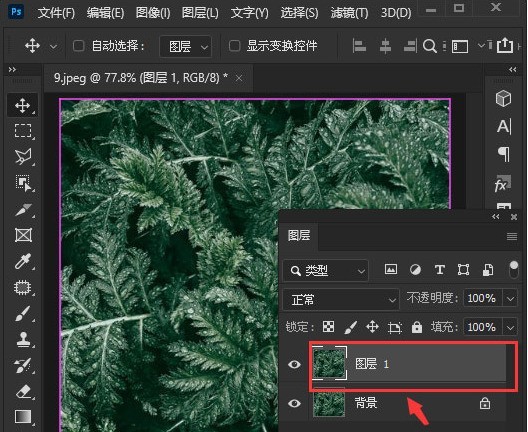Filter layers by pixel layer icon
528x432 pixels.
[391, 269]
